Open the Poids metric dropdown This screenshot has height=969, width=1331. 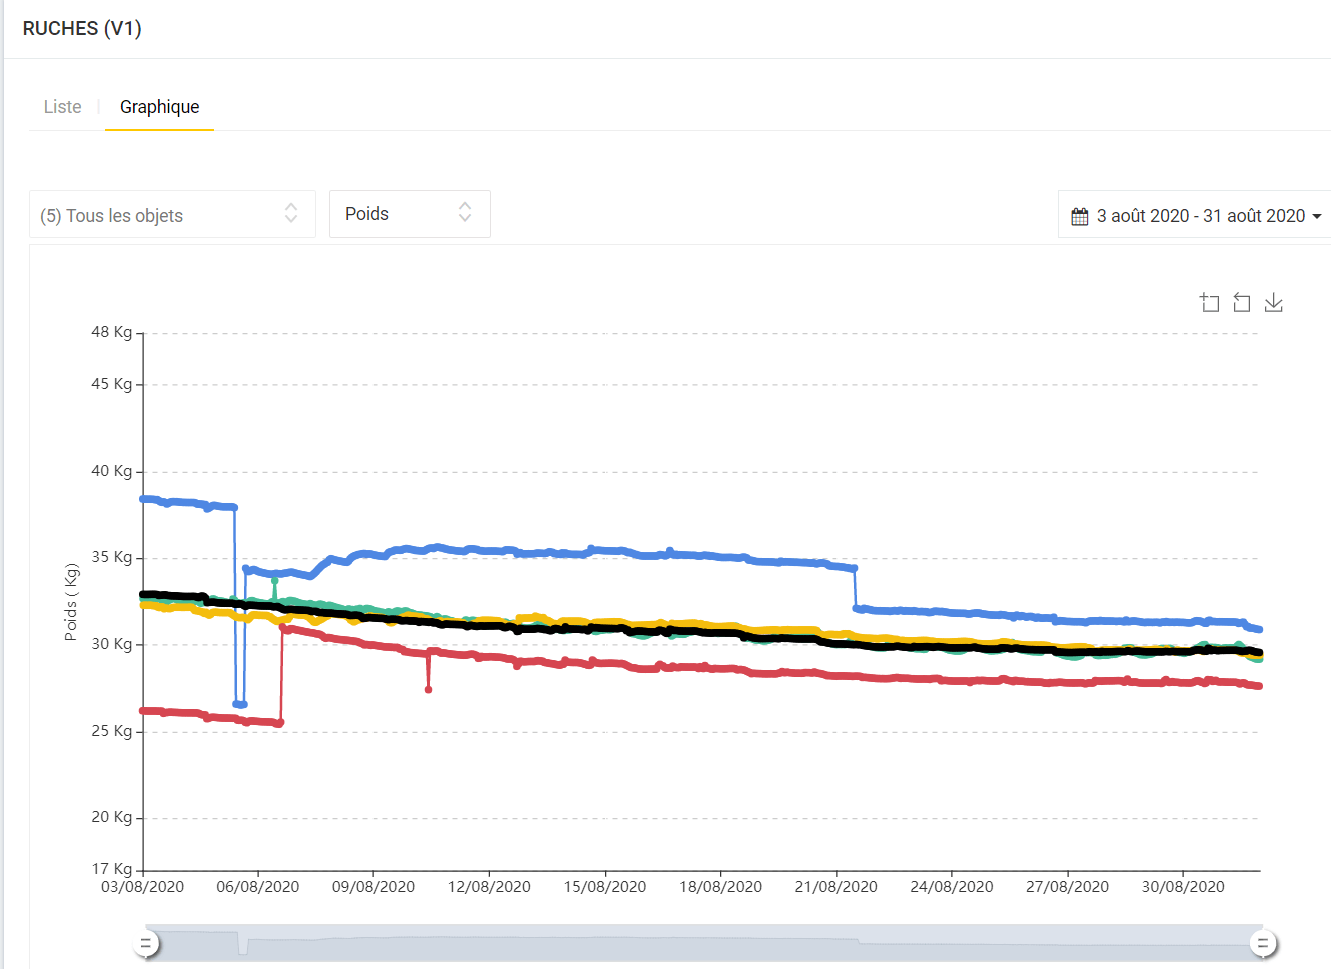(410, 214)
